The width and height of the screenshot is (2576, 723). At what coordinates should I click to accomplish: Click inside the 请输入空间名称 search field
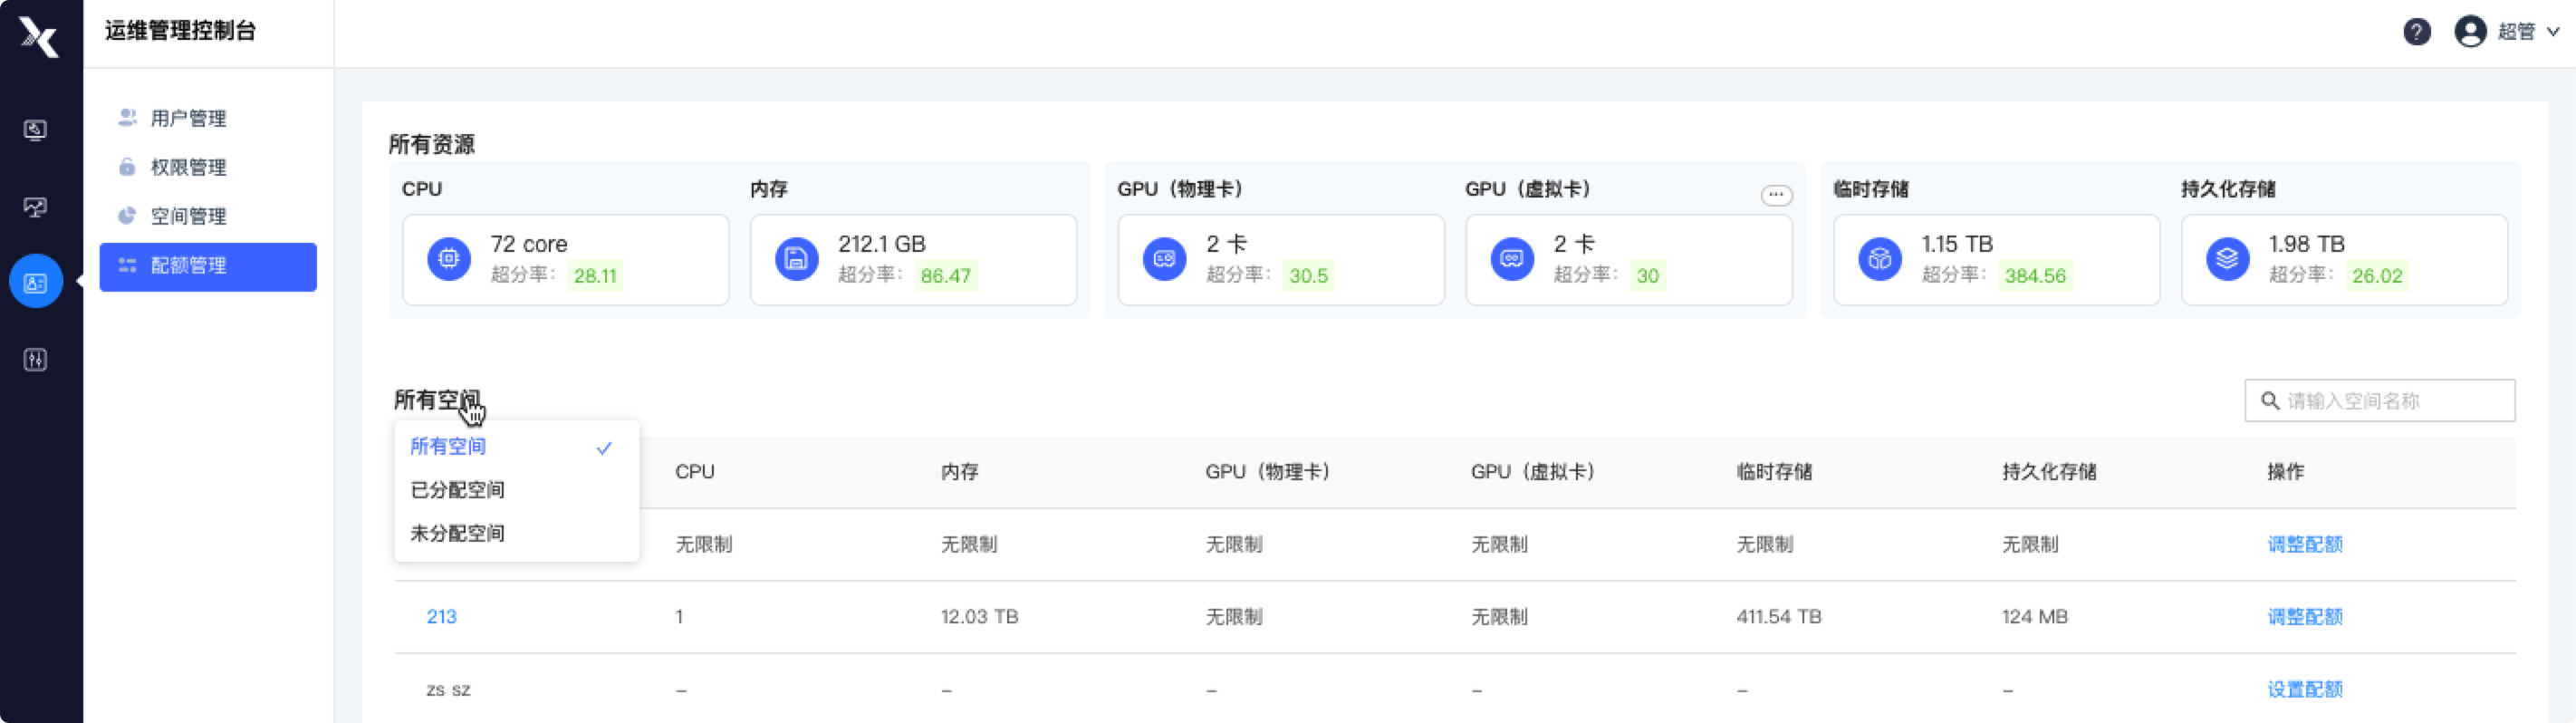[x=2379, y=401]
